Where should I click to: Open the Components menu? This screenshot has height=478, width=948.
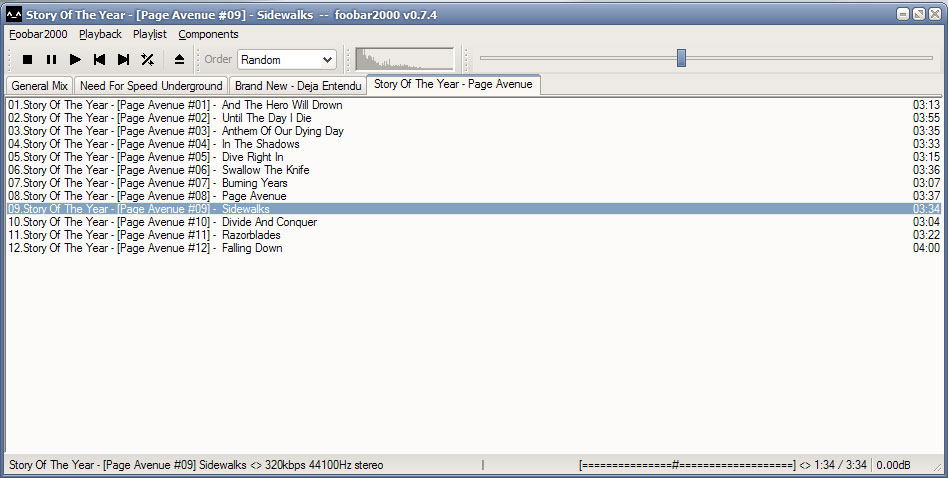point(209,34)
